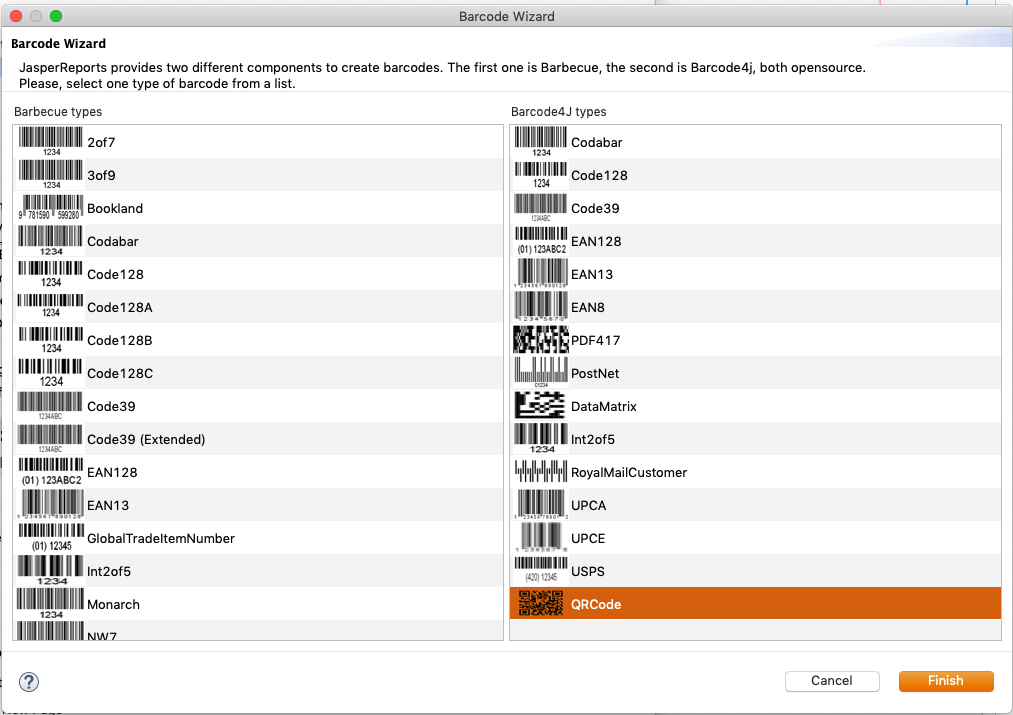Select the Barcode4J EAN128 barcode icon
1013x715 pixels.
[541, 240]
